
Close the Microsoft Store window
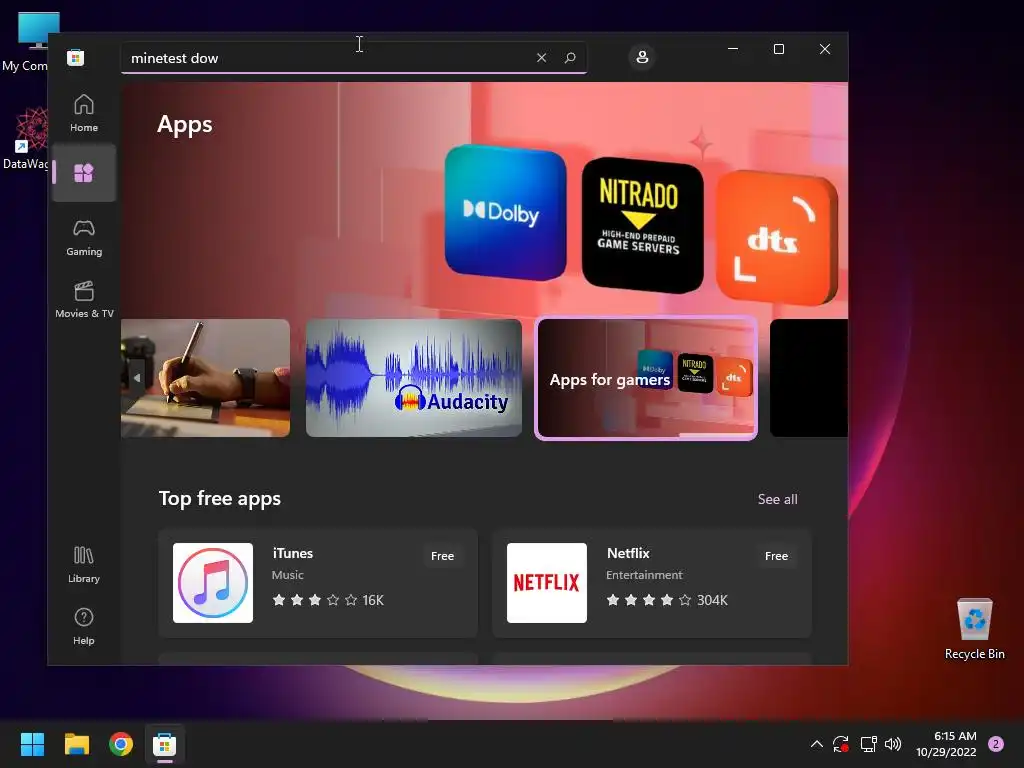[x=825, y=49]
